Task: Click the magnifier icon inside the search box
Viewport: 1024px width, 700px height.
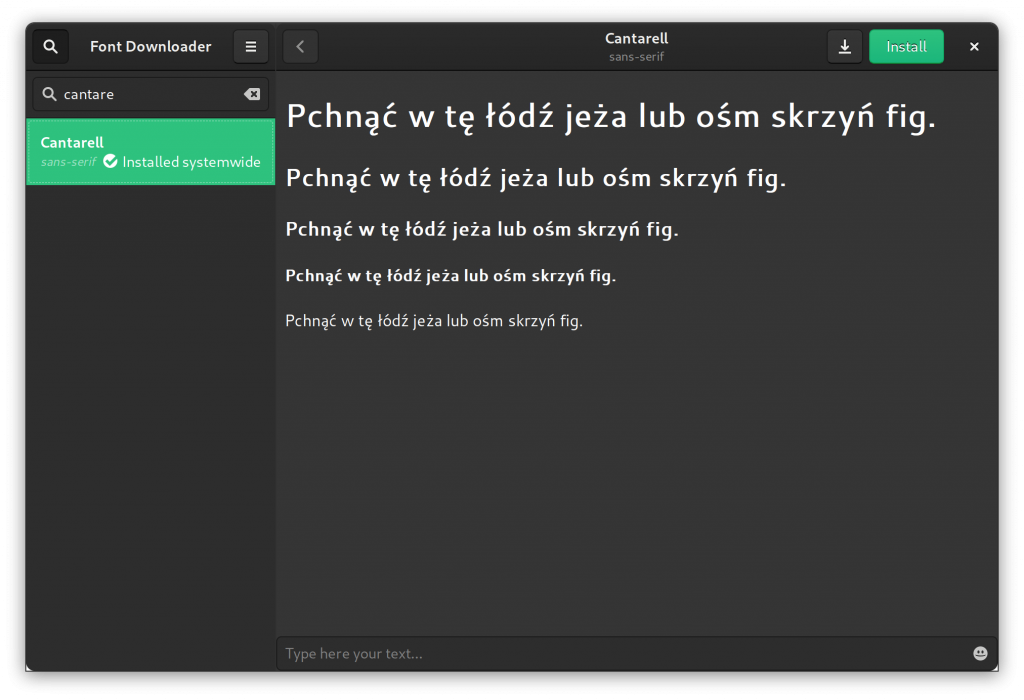Action: [48, 93]
